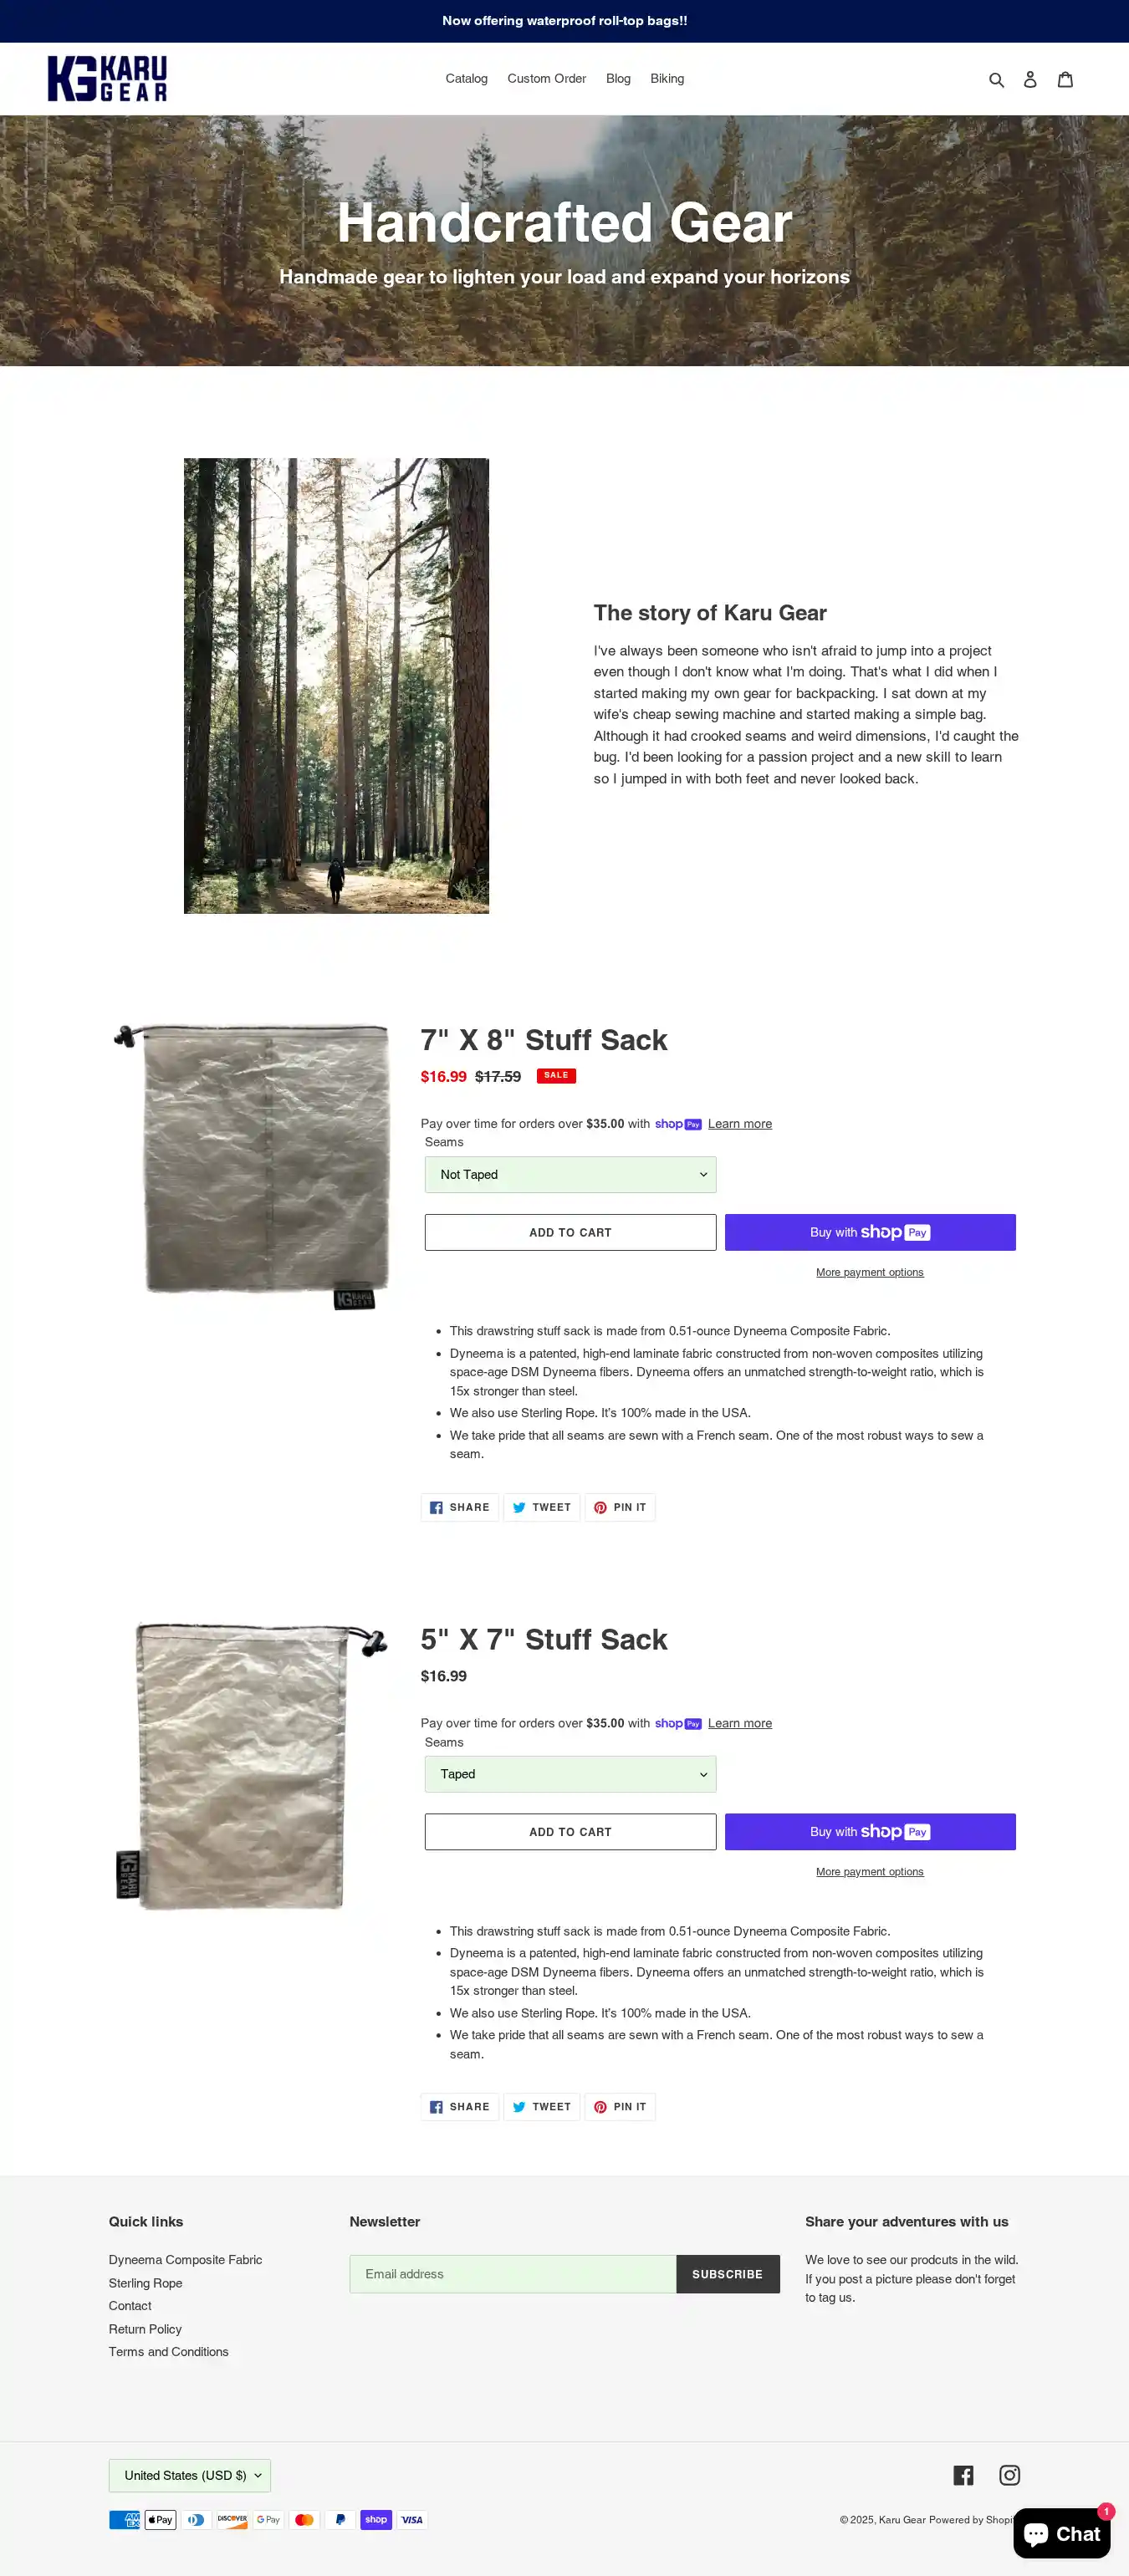This screenshot has height=2576, width=1129.
Task: Tweet the 5x7 Stuff Sack
Action: [x=542, y=2107]
